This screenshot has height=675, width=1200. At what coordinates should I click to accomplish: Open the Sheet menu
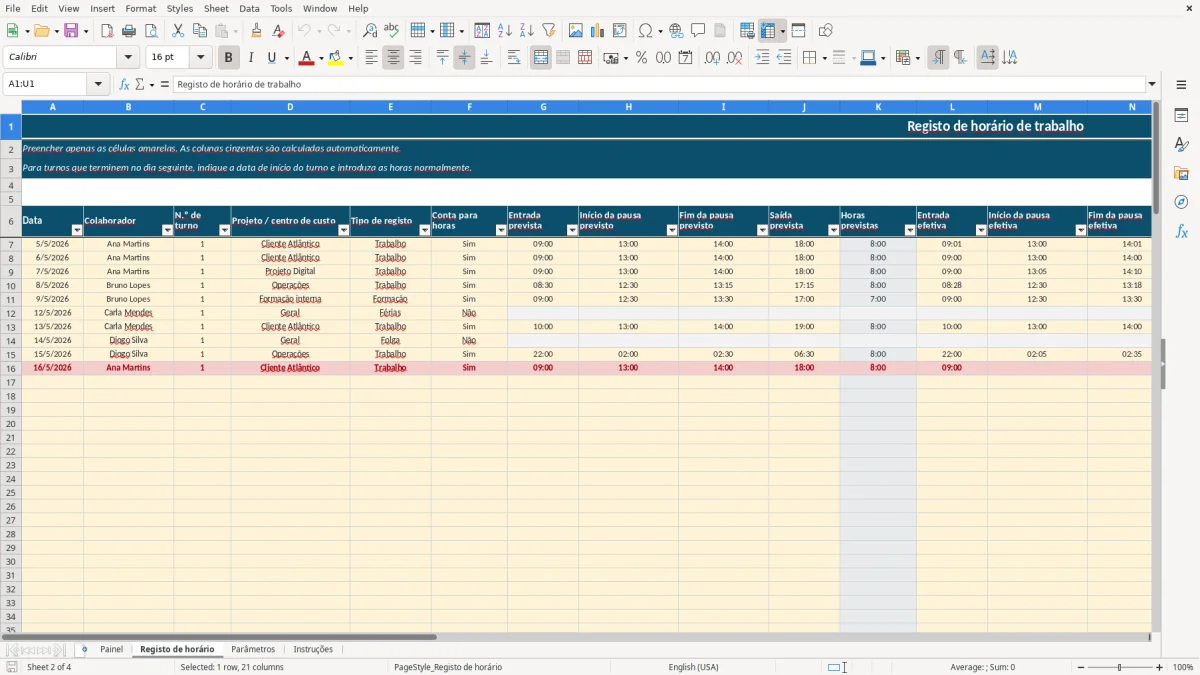[x=216, y=8]
